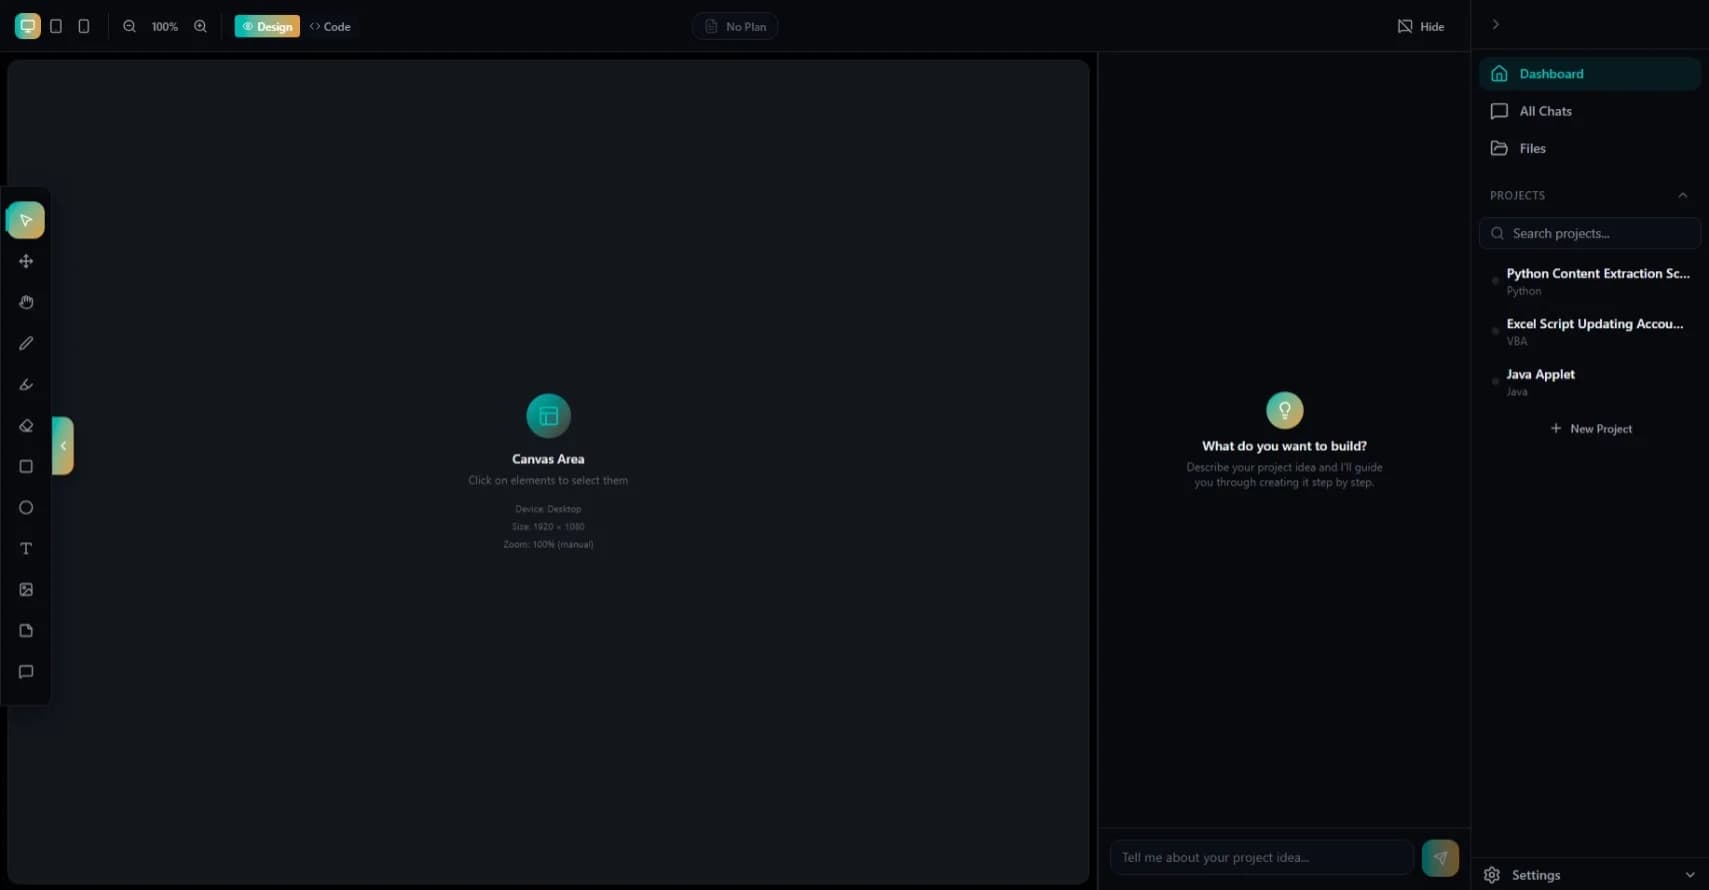Activate the hand pan tool
Image resolution: width=1709 pixels, height=890 pixels.
coord(26,302)
